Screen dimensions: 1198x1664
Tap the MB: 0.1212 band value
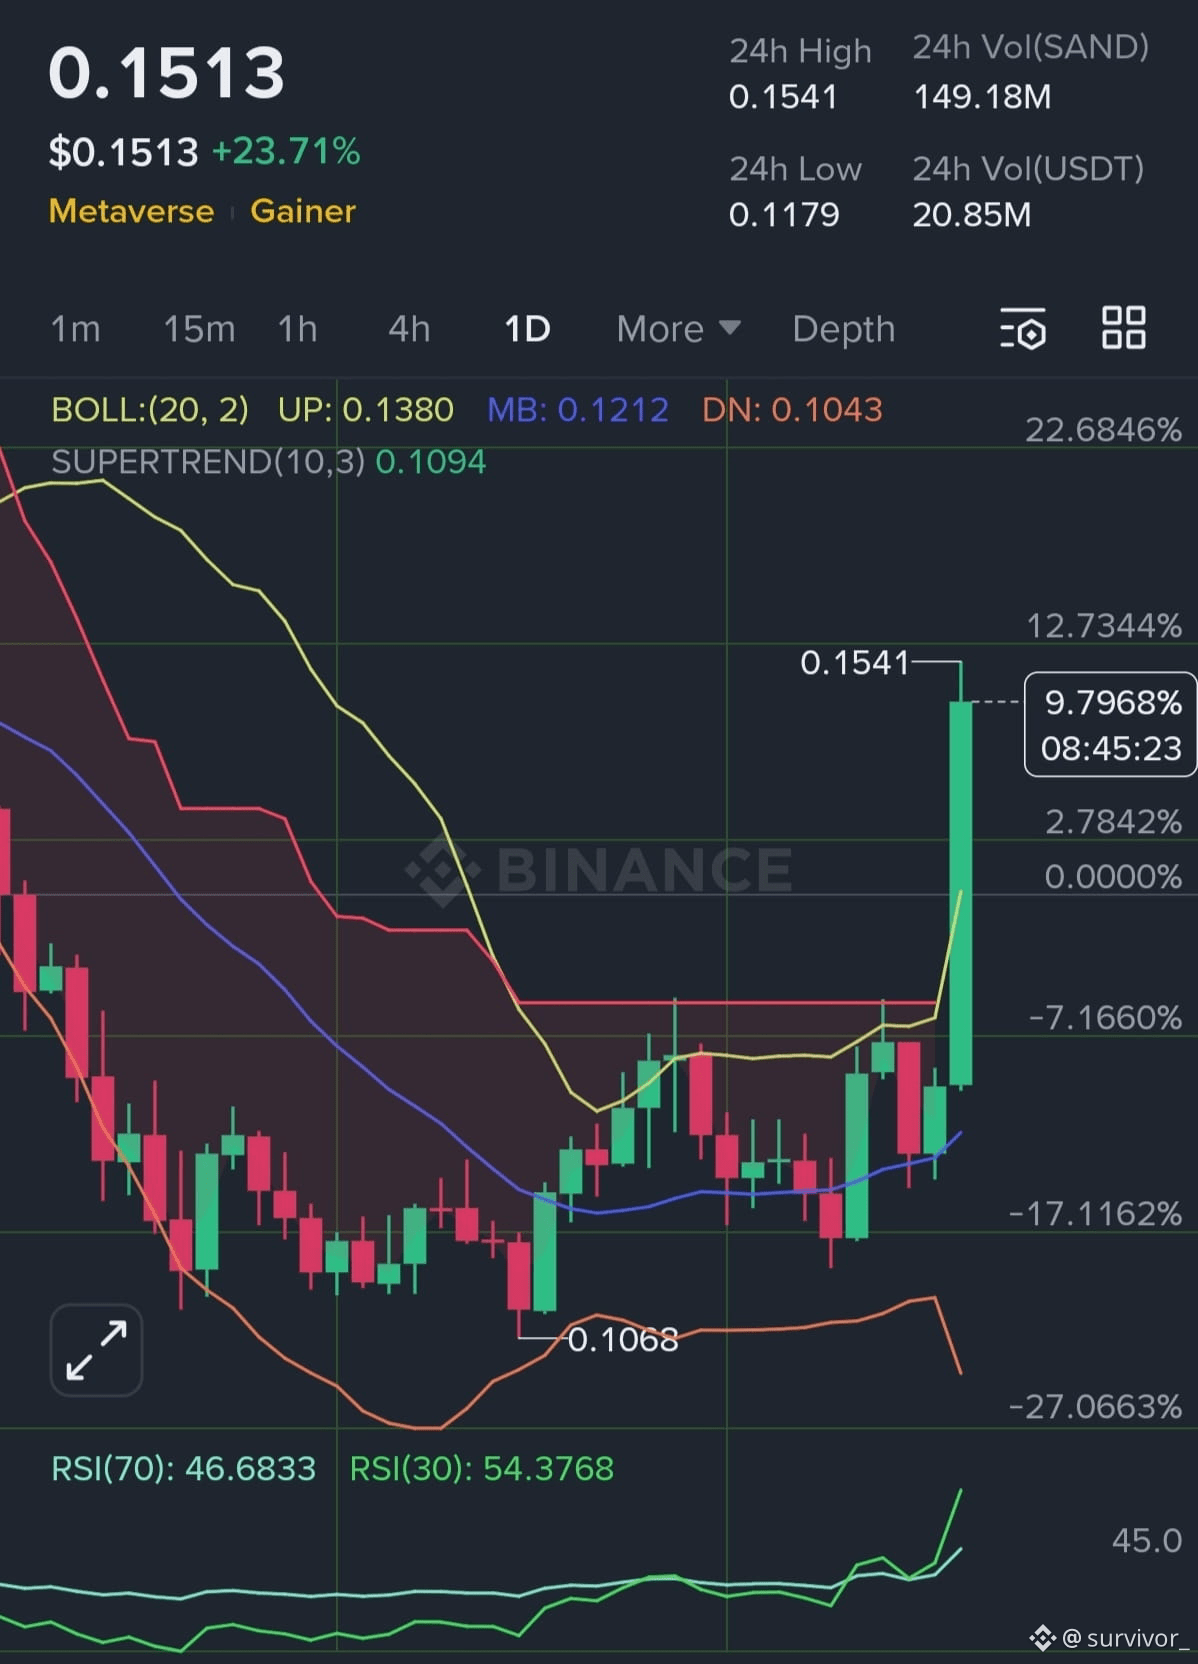point(577,409)
